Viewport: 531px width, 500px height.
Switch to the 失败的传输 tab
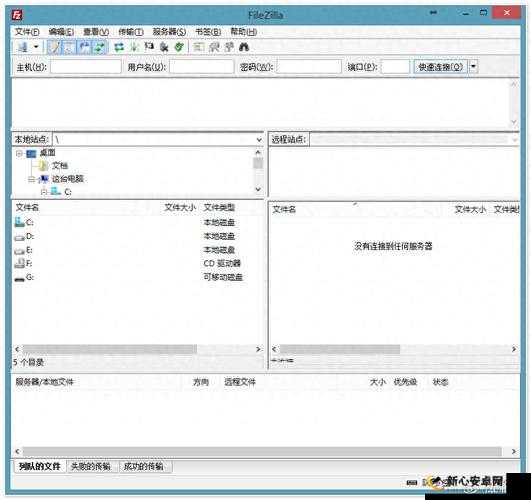click(x=91, y=466)
